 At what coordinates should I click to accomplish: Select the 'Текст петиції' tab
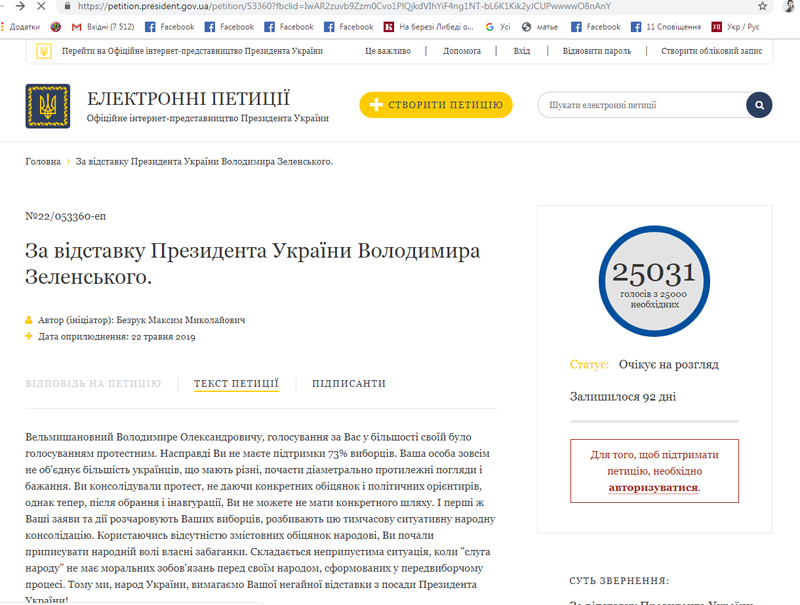236,384
